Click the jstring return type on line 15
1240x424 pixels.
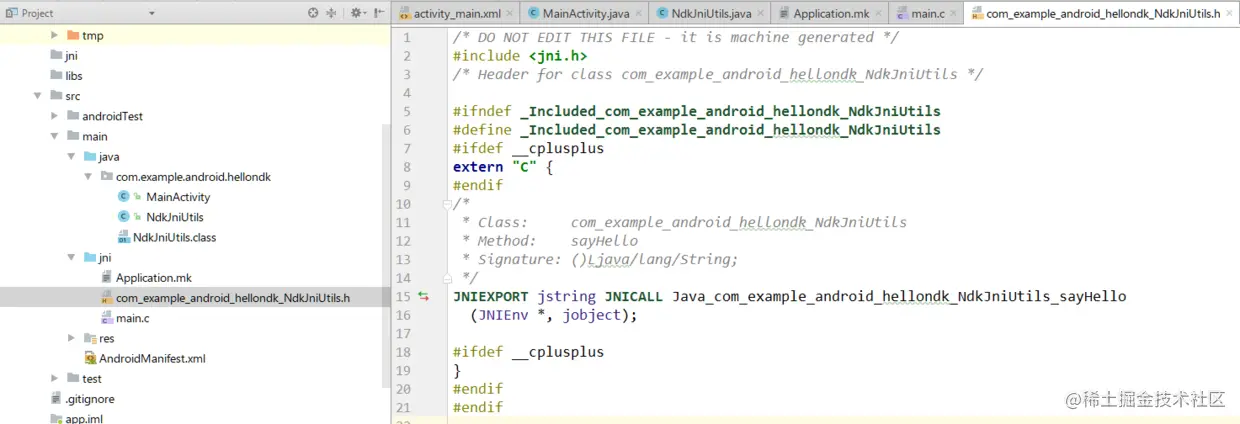pyautogui.click(x=566, y=296)
